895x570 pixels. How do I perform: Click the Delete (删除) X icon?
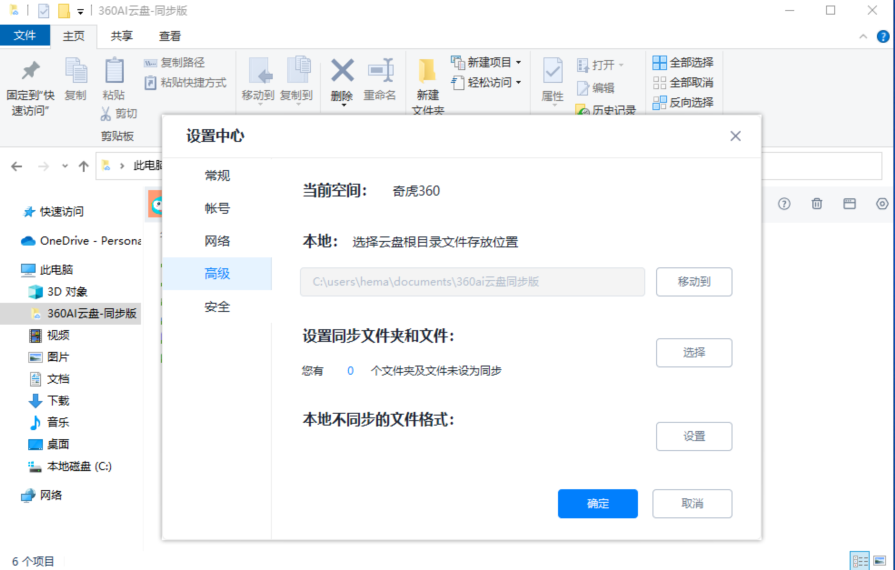pyautogui.click(x=342, y=71)
